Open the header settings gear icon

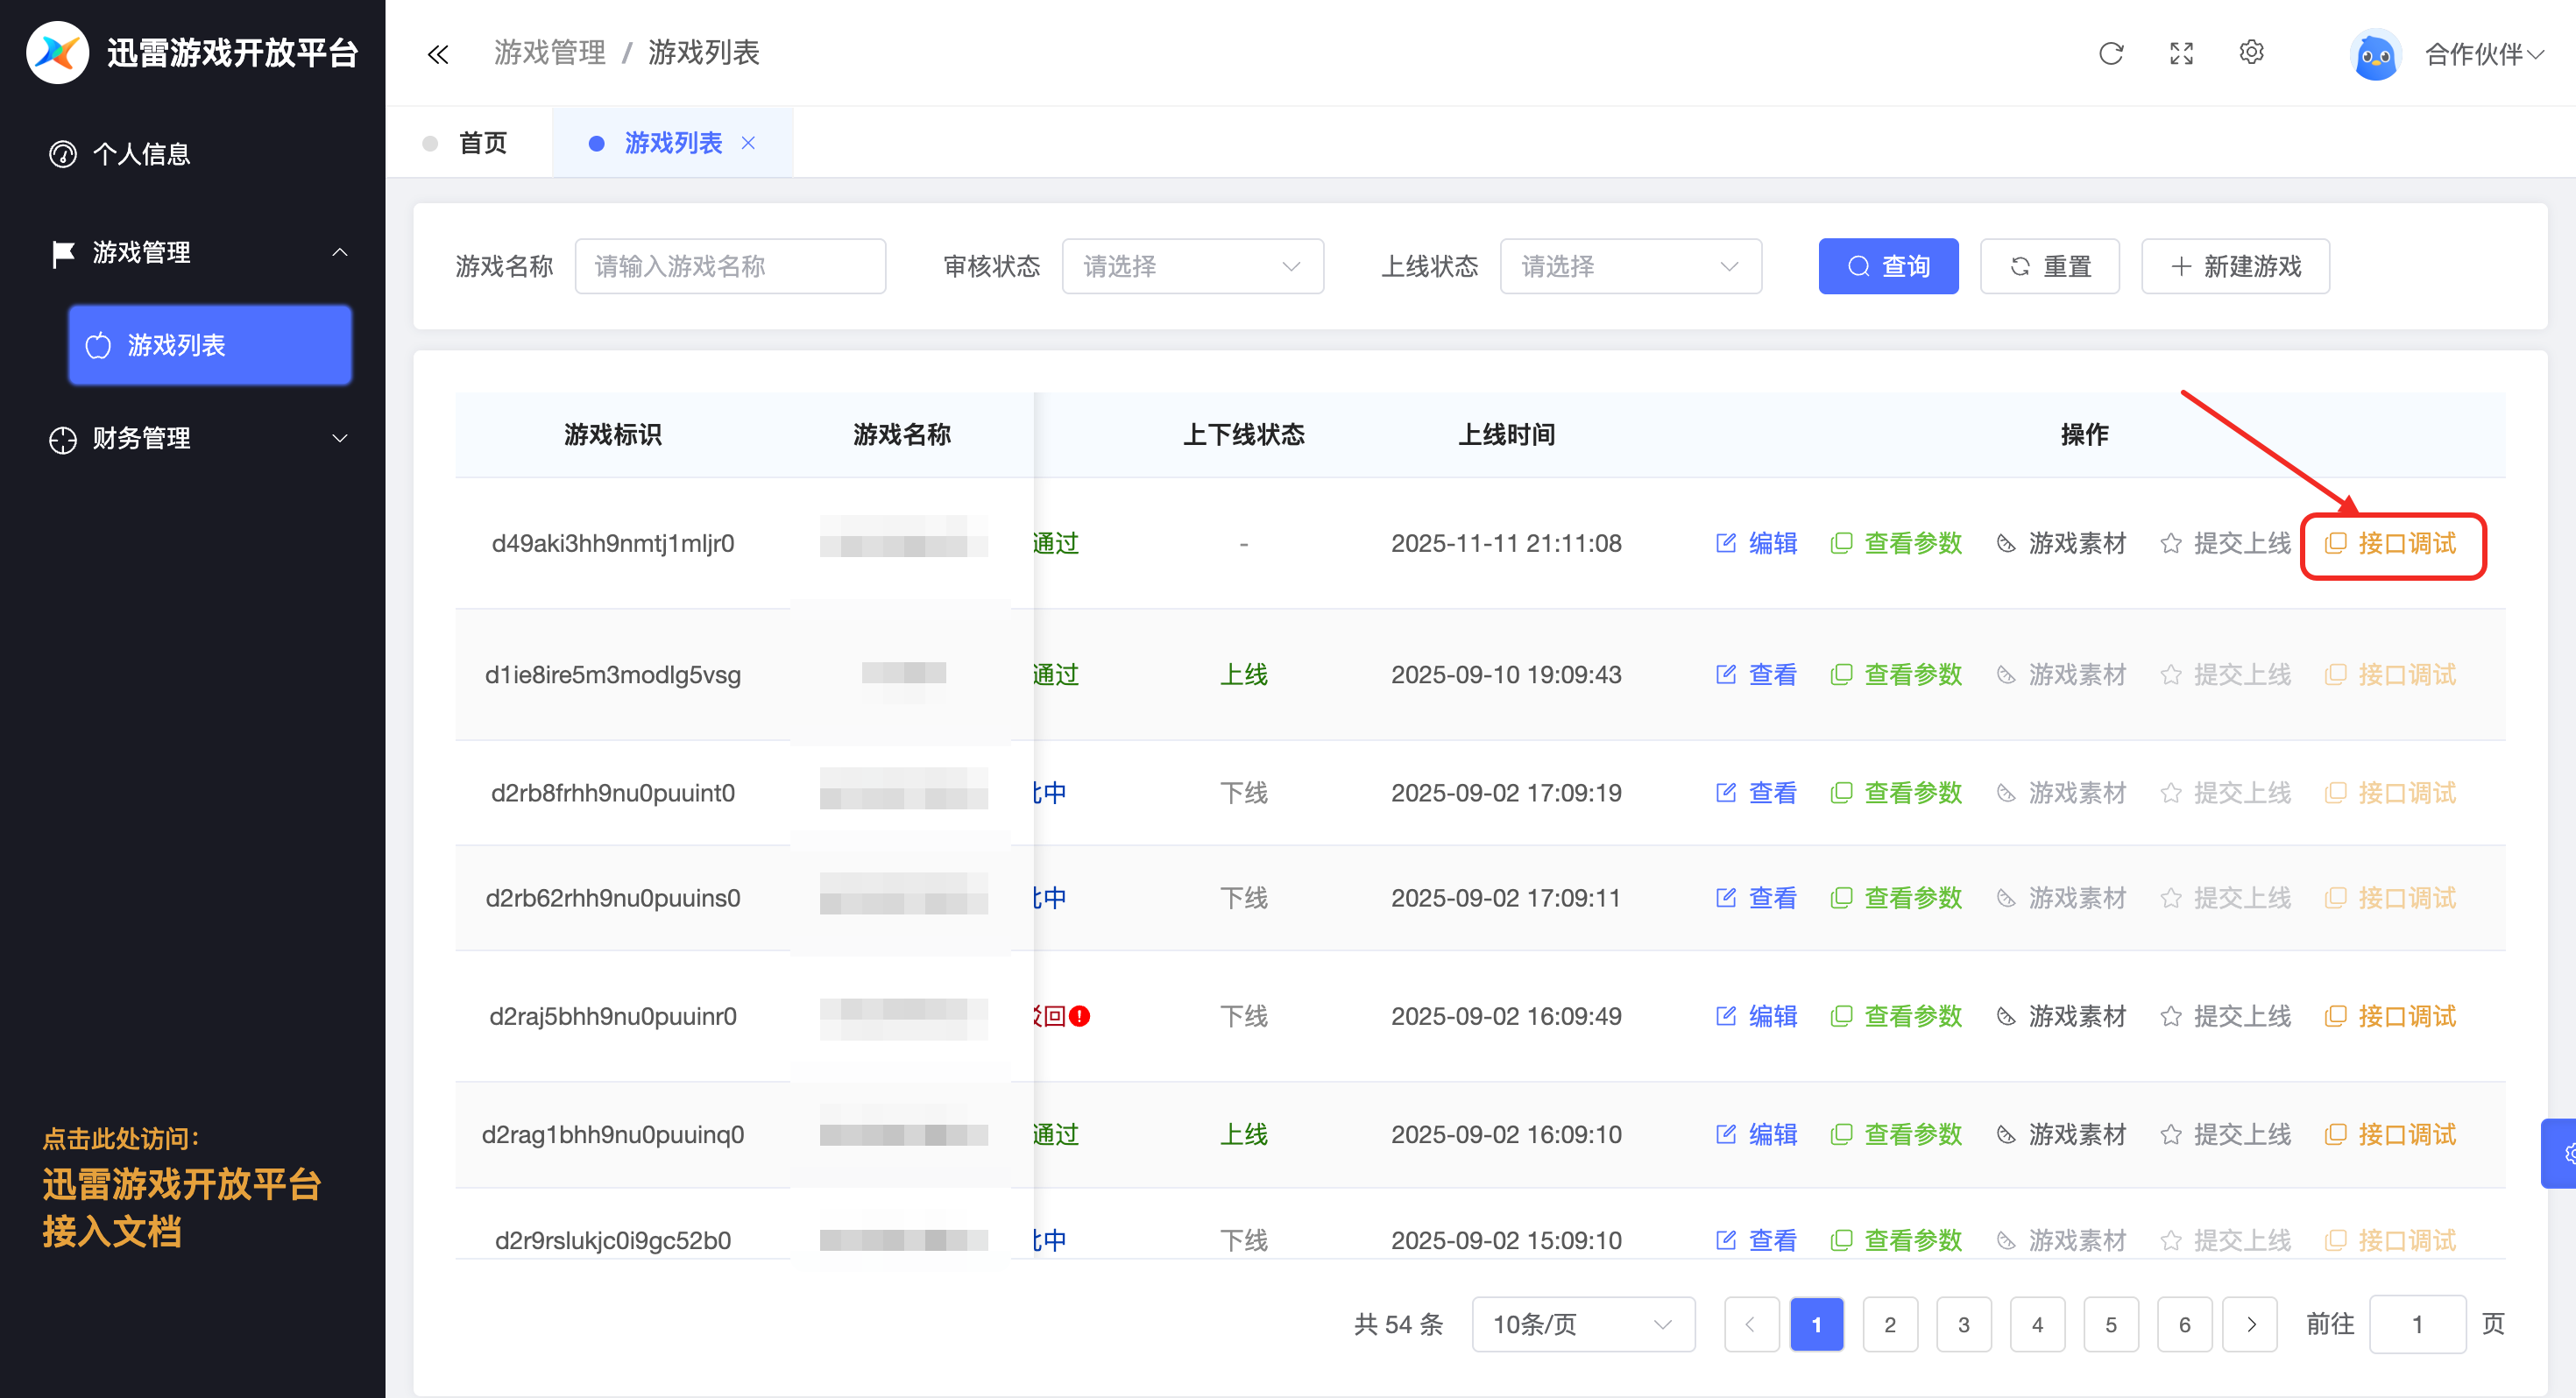point(2251,52)
